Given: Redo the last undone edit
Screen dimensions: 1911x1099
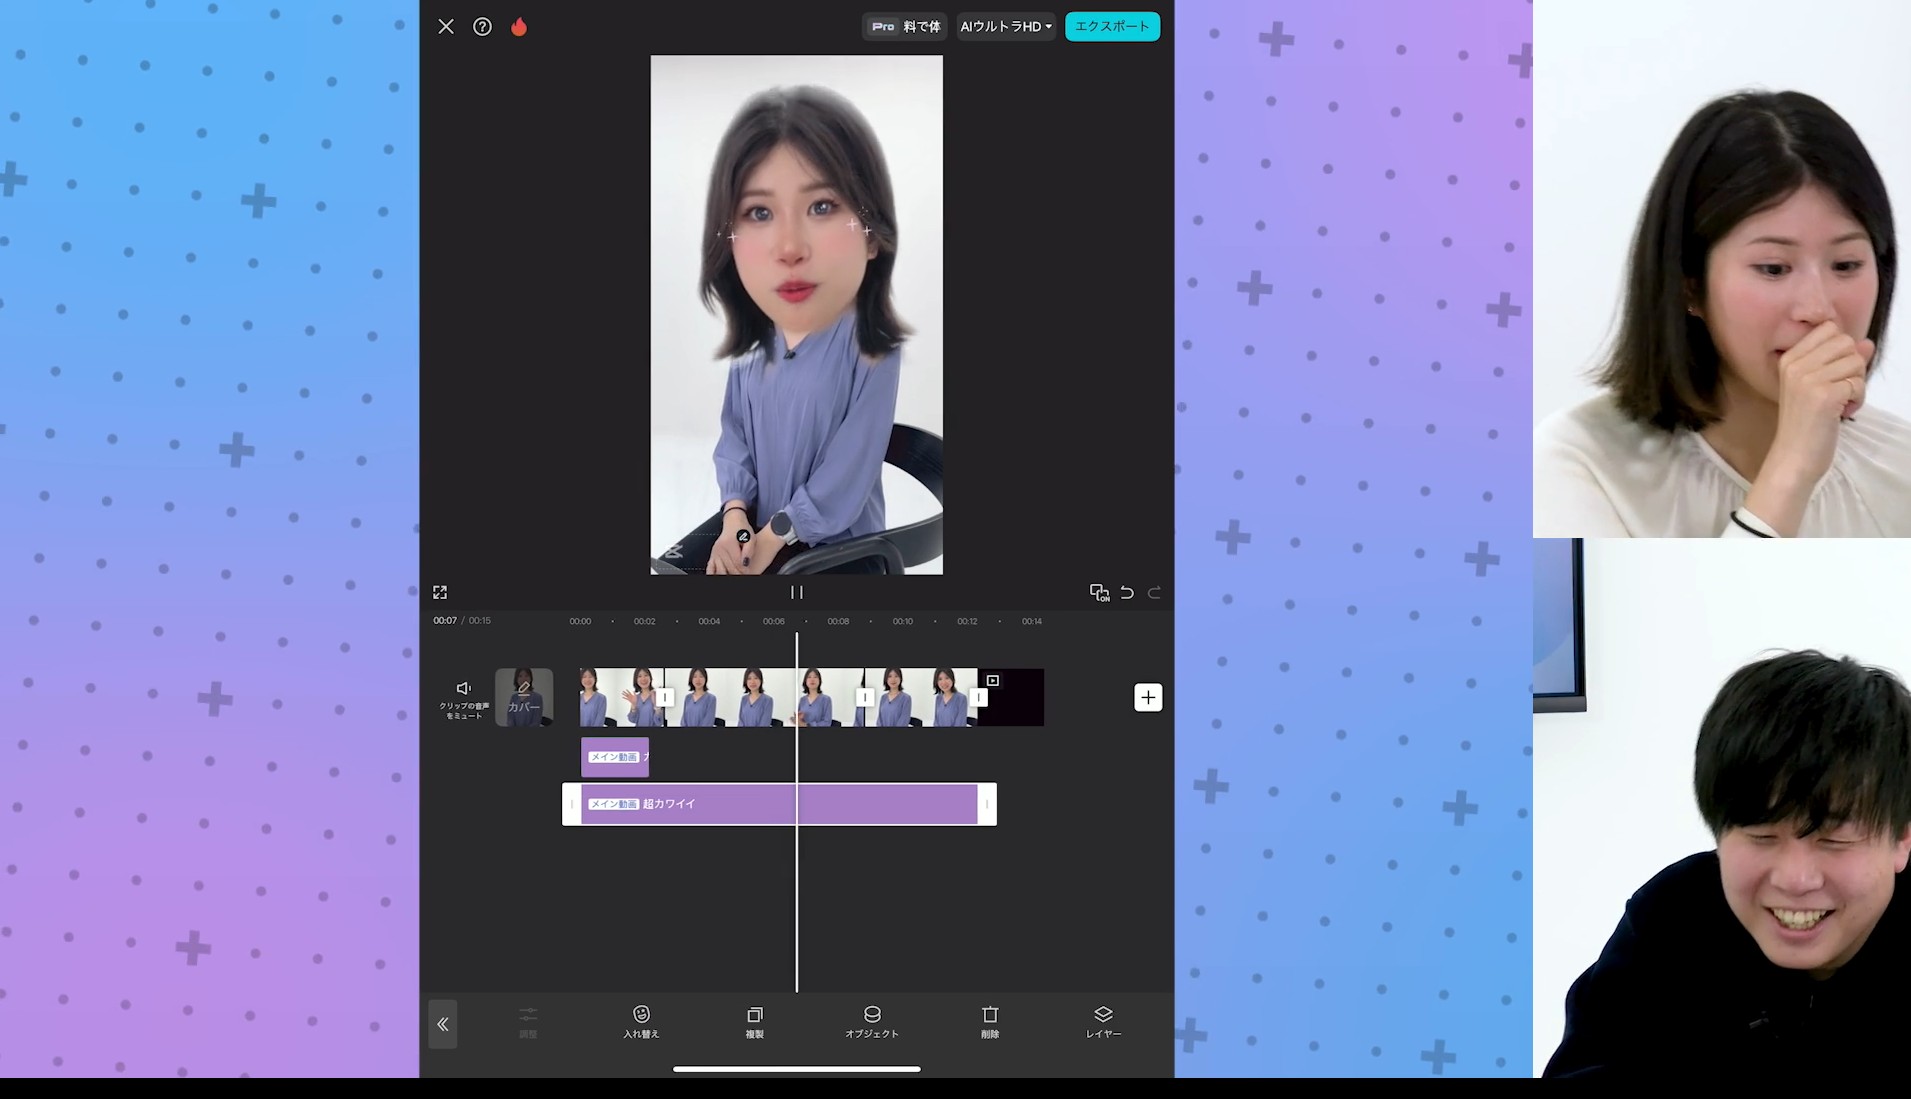Looking at the screenshot, I should (1154, 593).
